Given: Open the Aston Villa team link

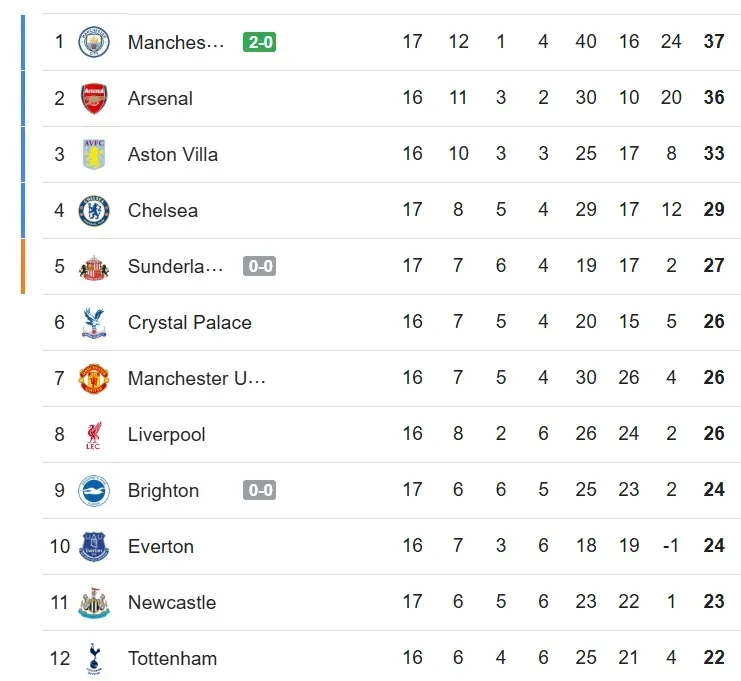Looking at the screenshot, I should pyautogui.click(x=172, y=154).
